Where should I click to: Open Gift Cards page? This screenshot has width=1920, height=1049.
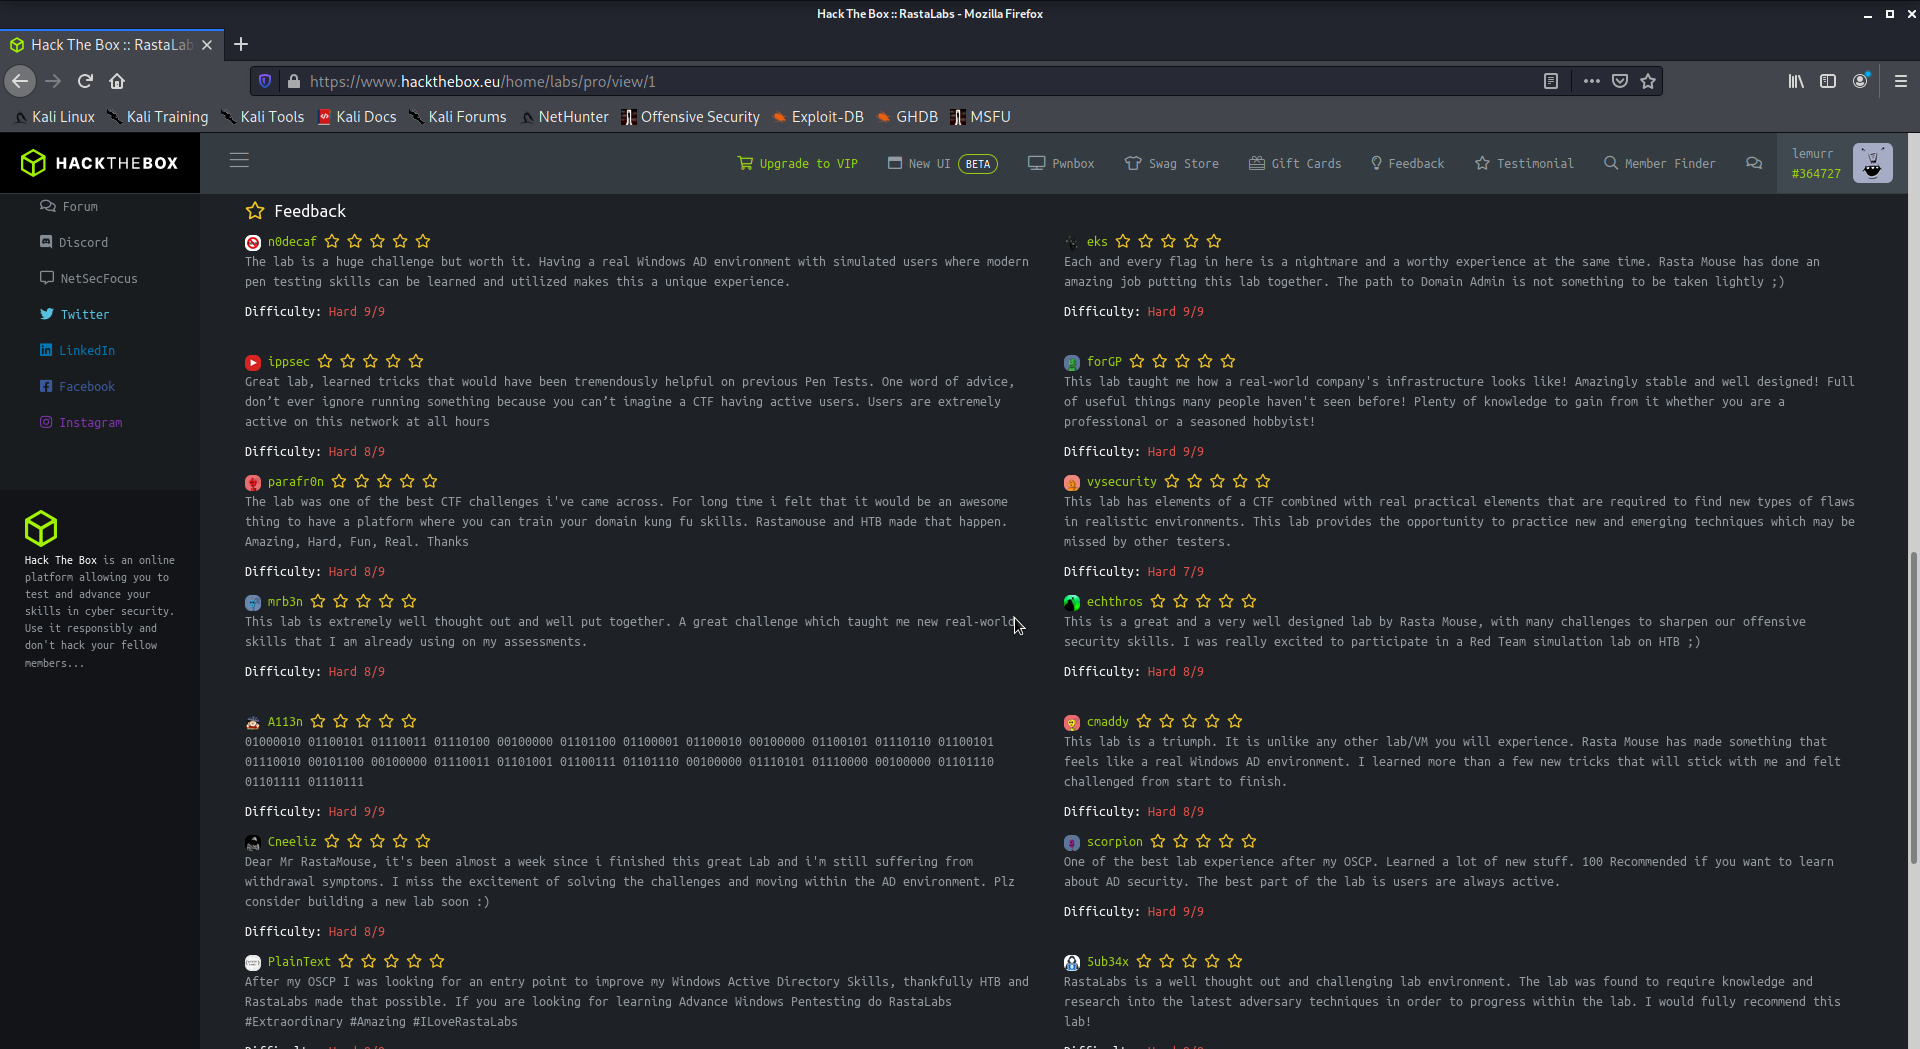pos(1295,163)
